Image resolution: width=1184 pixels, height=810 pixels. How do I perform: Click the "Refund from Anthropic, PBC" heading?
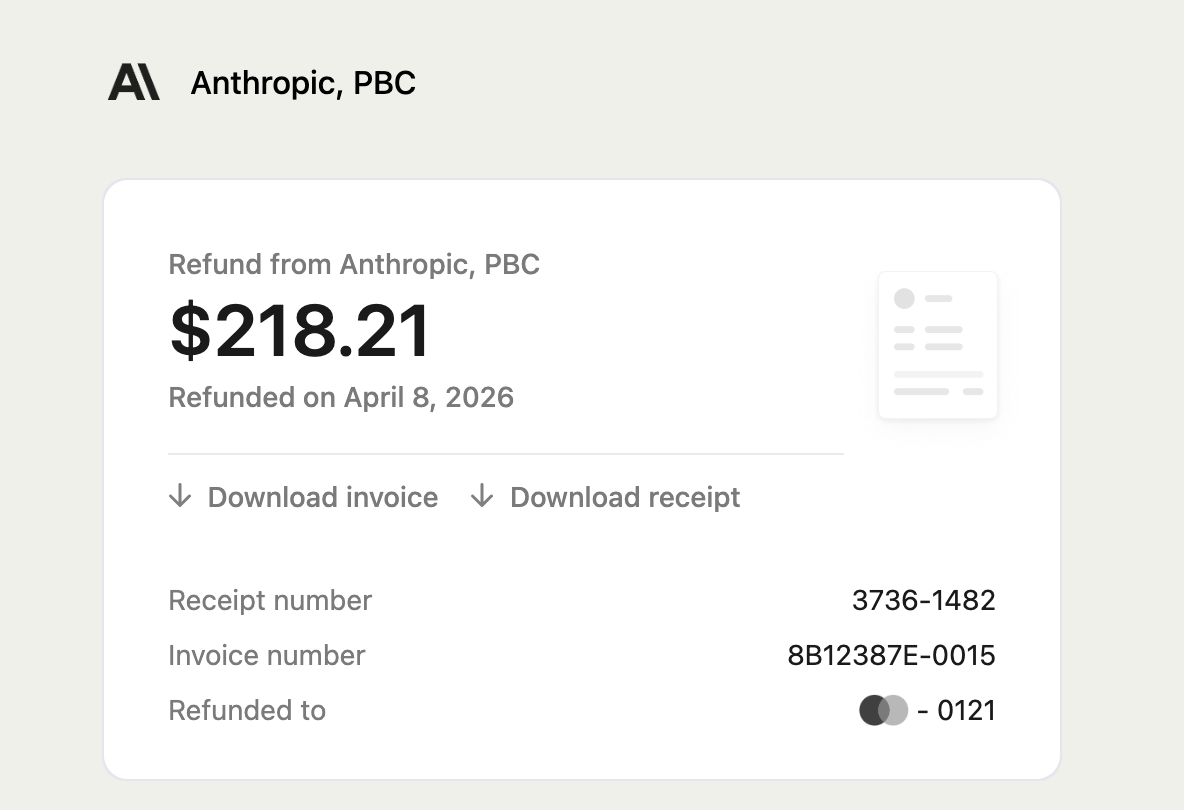[x=354, y=264]
